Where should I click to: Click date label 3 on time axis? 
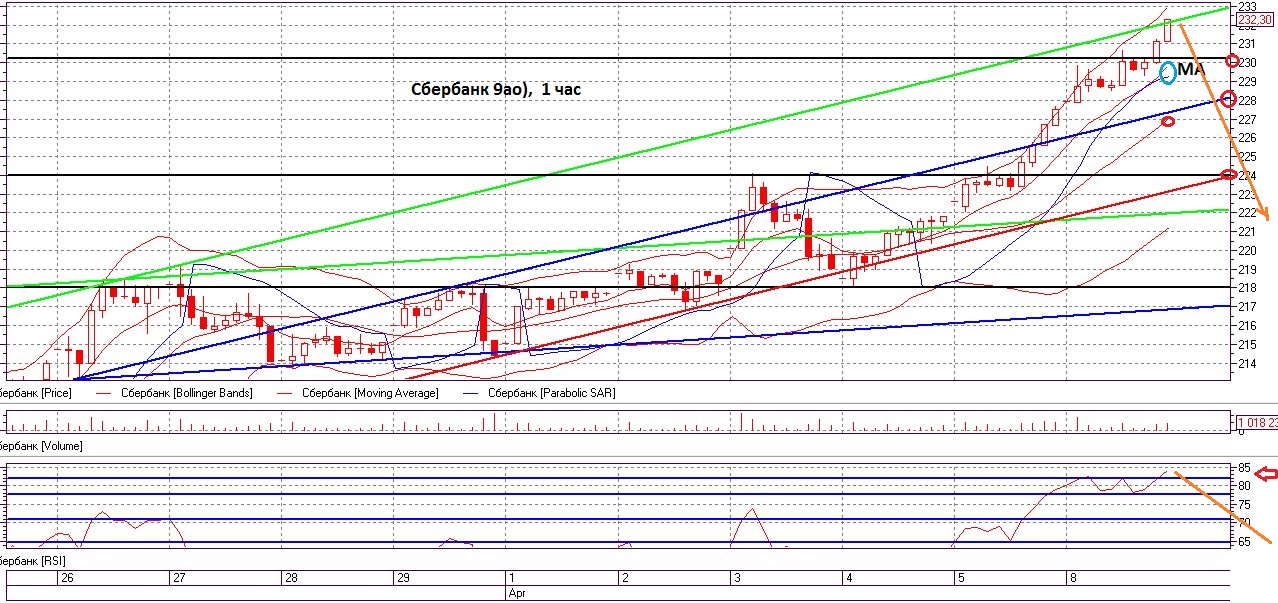pyautogui.click(x=737, y=578)
